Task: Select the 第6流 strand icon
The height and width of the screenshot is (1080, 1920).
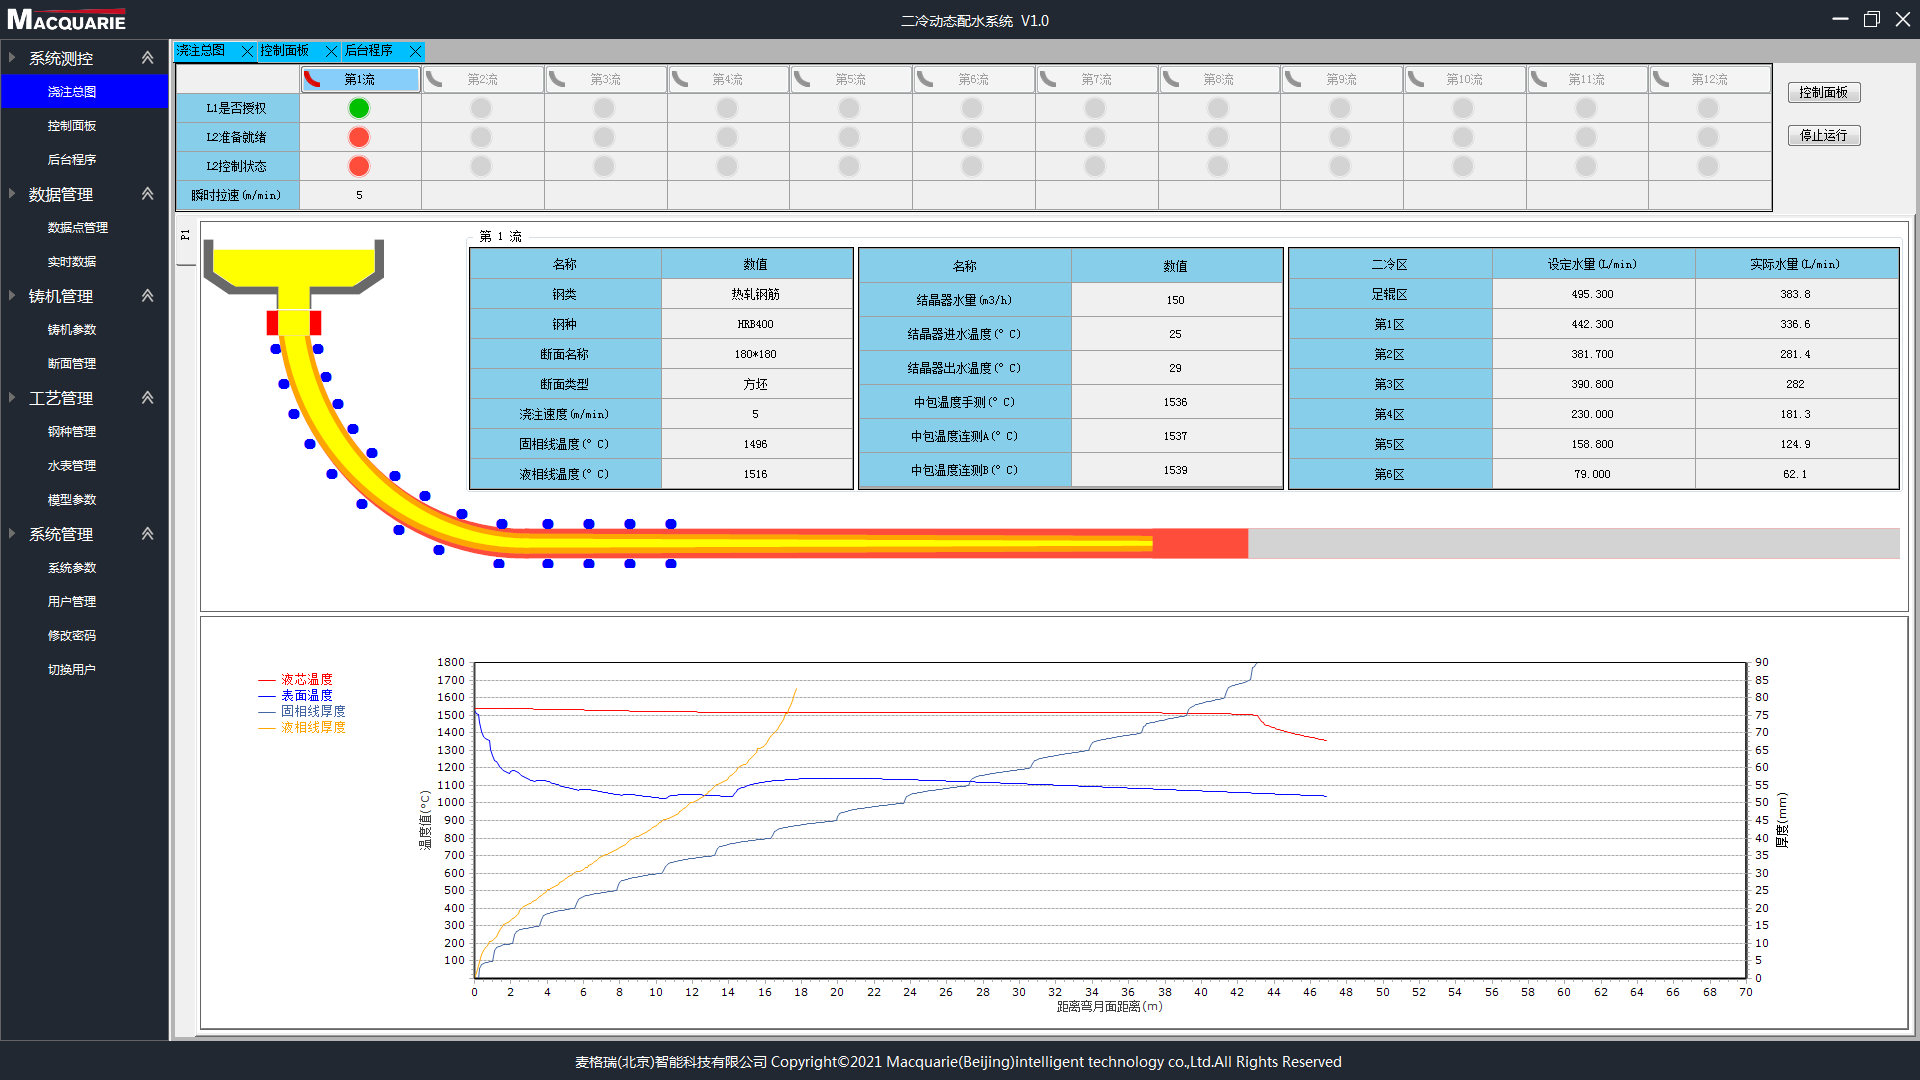Action: click(x=926, y=79)
